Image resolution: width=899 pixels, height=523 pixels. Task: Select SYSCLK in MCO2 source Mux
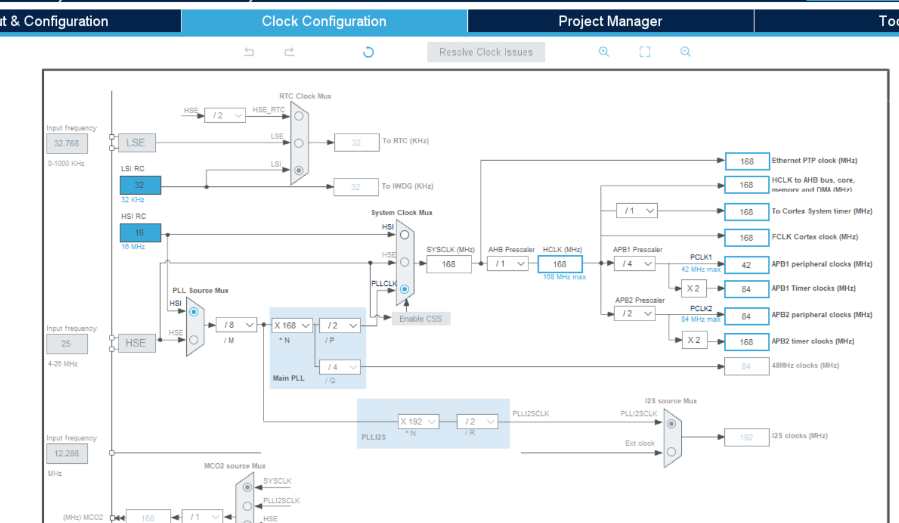[x=247, y=487]
